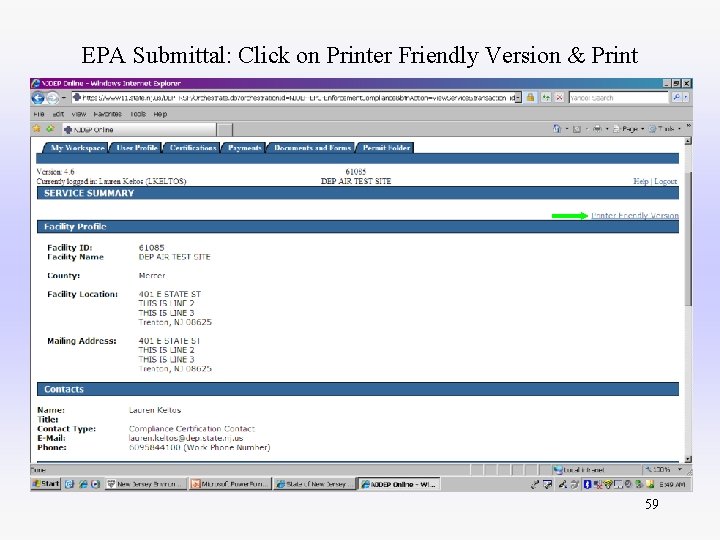Image resolution: width=720 pixels, height=540 pixels.
Task: Open the Favorites menu
Action: pos(107,114)
